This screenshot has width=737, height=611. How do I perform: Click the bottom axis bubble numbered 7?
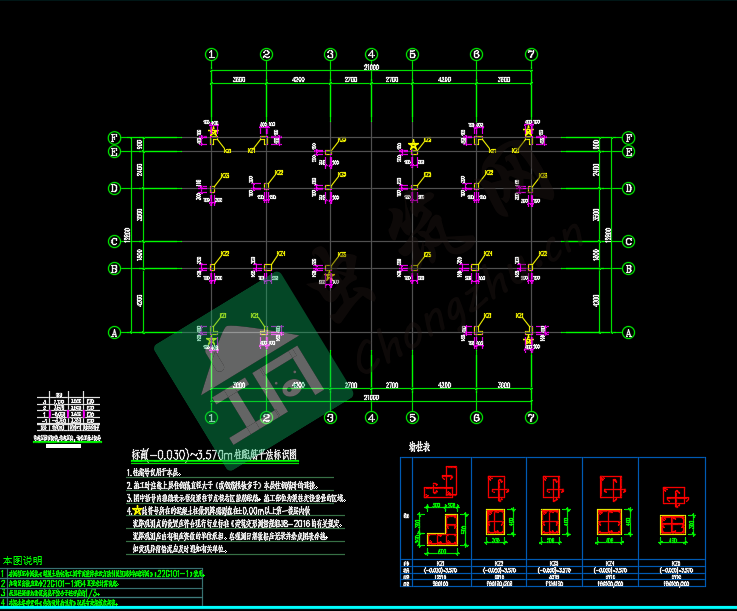pyautogui.click(x=531, y=417)
